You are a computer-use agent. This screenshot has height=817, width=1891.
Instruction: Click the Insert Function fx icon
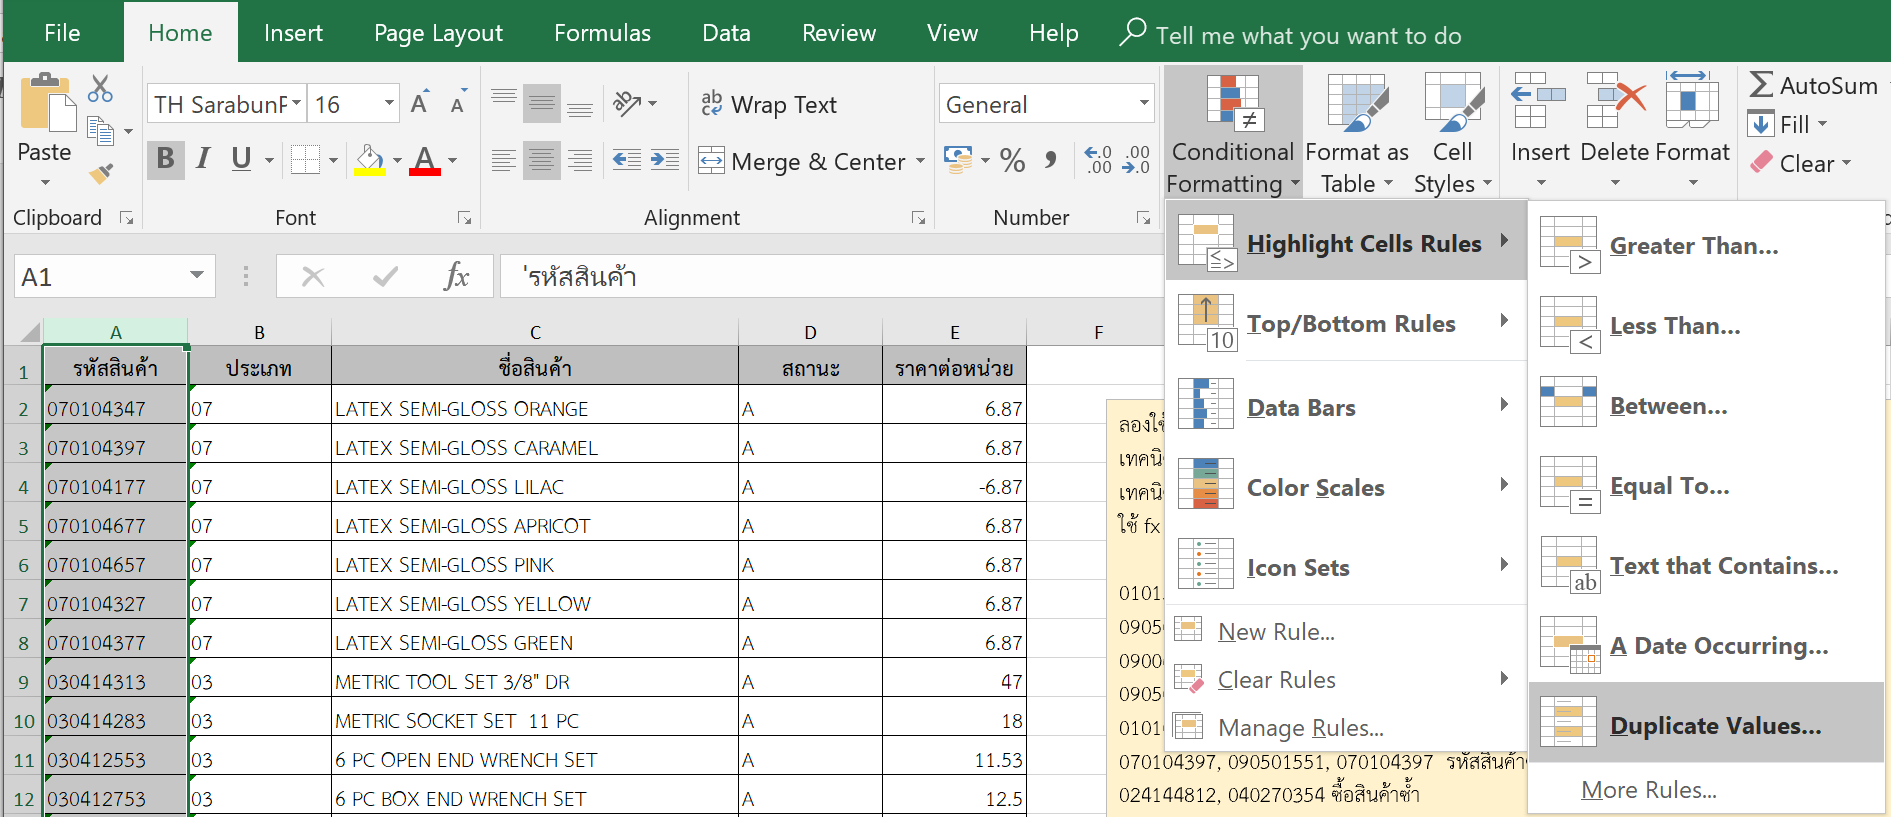pos(456,276)
